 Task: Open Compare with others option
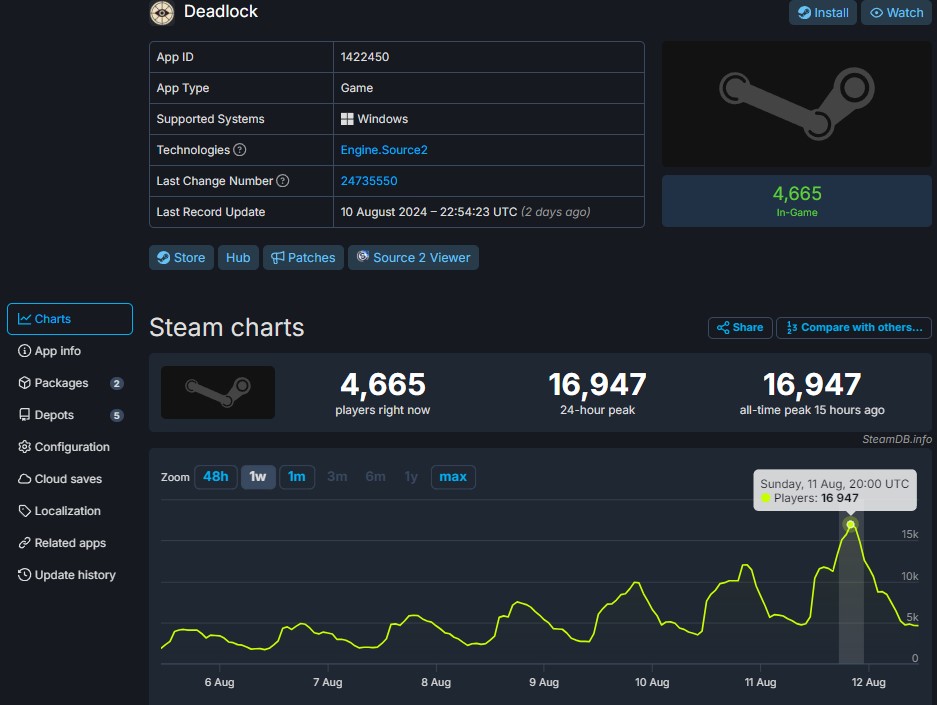853,327
